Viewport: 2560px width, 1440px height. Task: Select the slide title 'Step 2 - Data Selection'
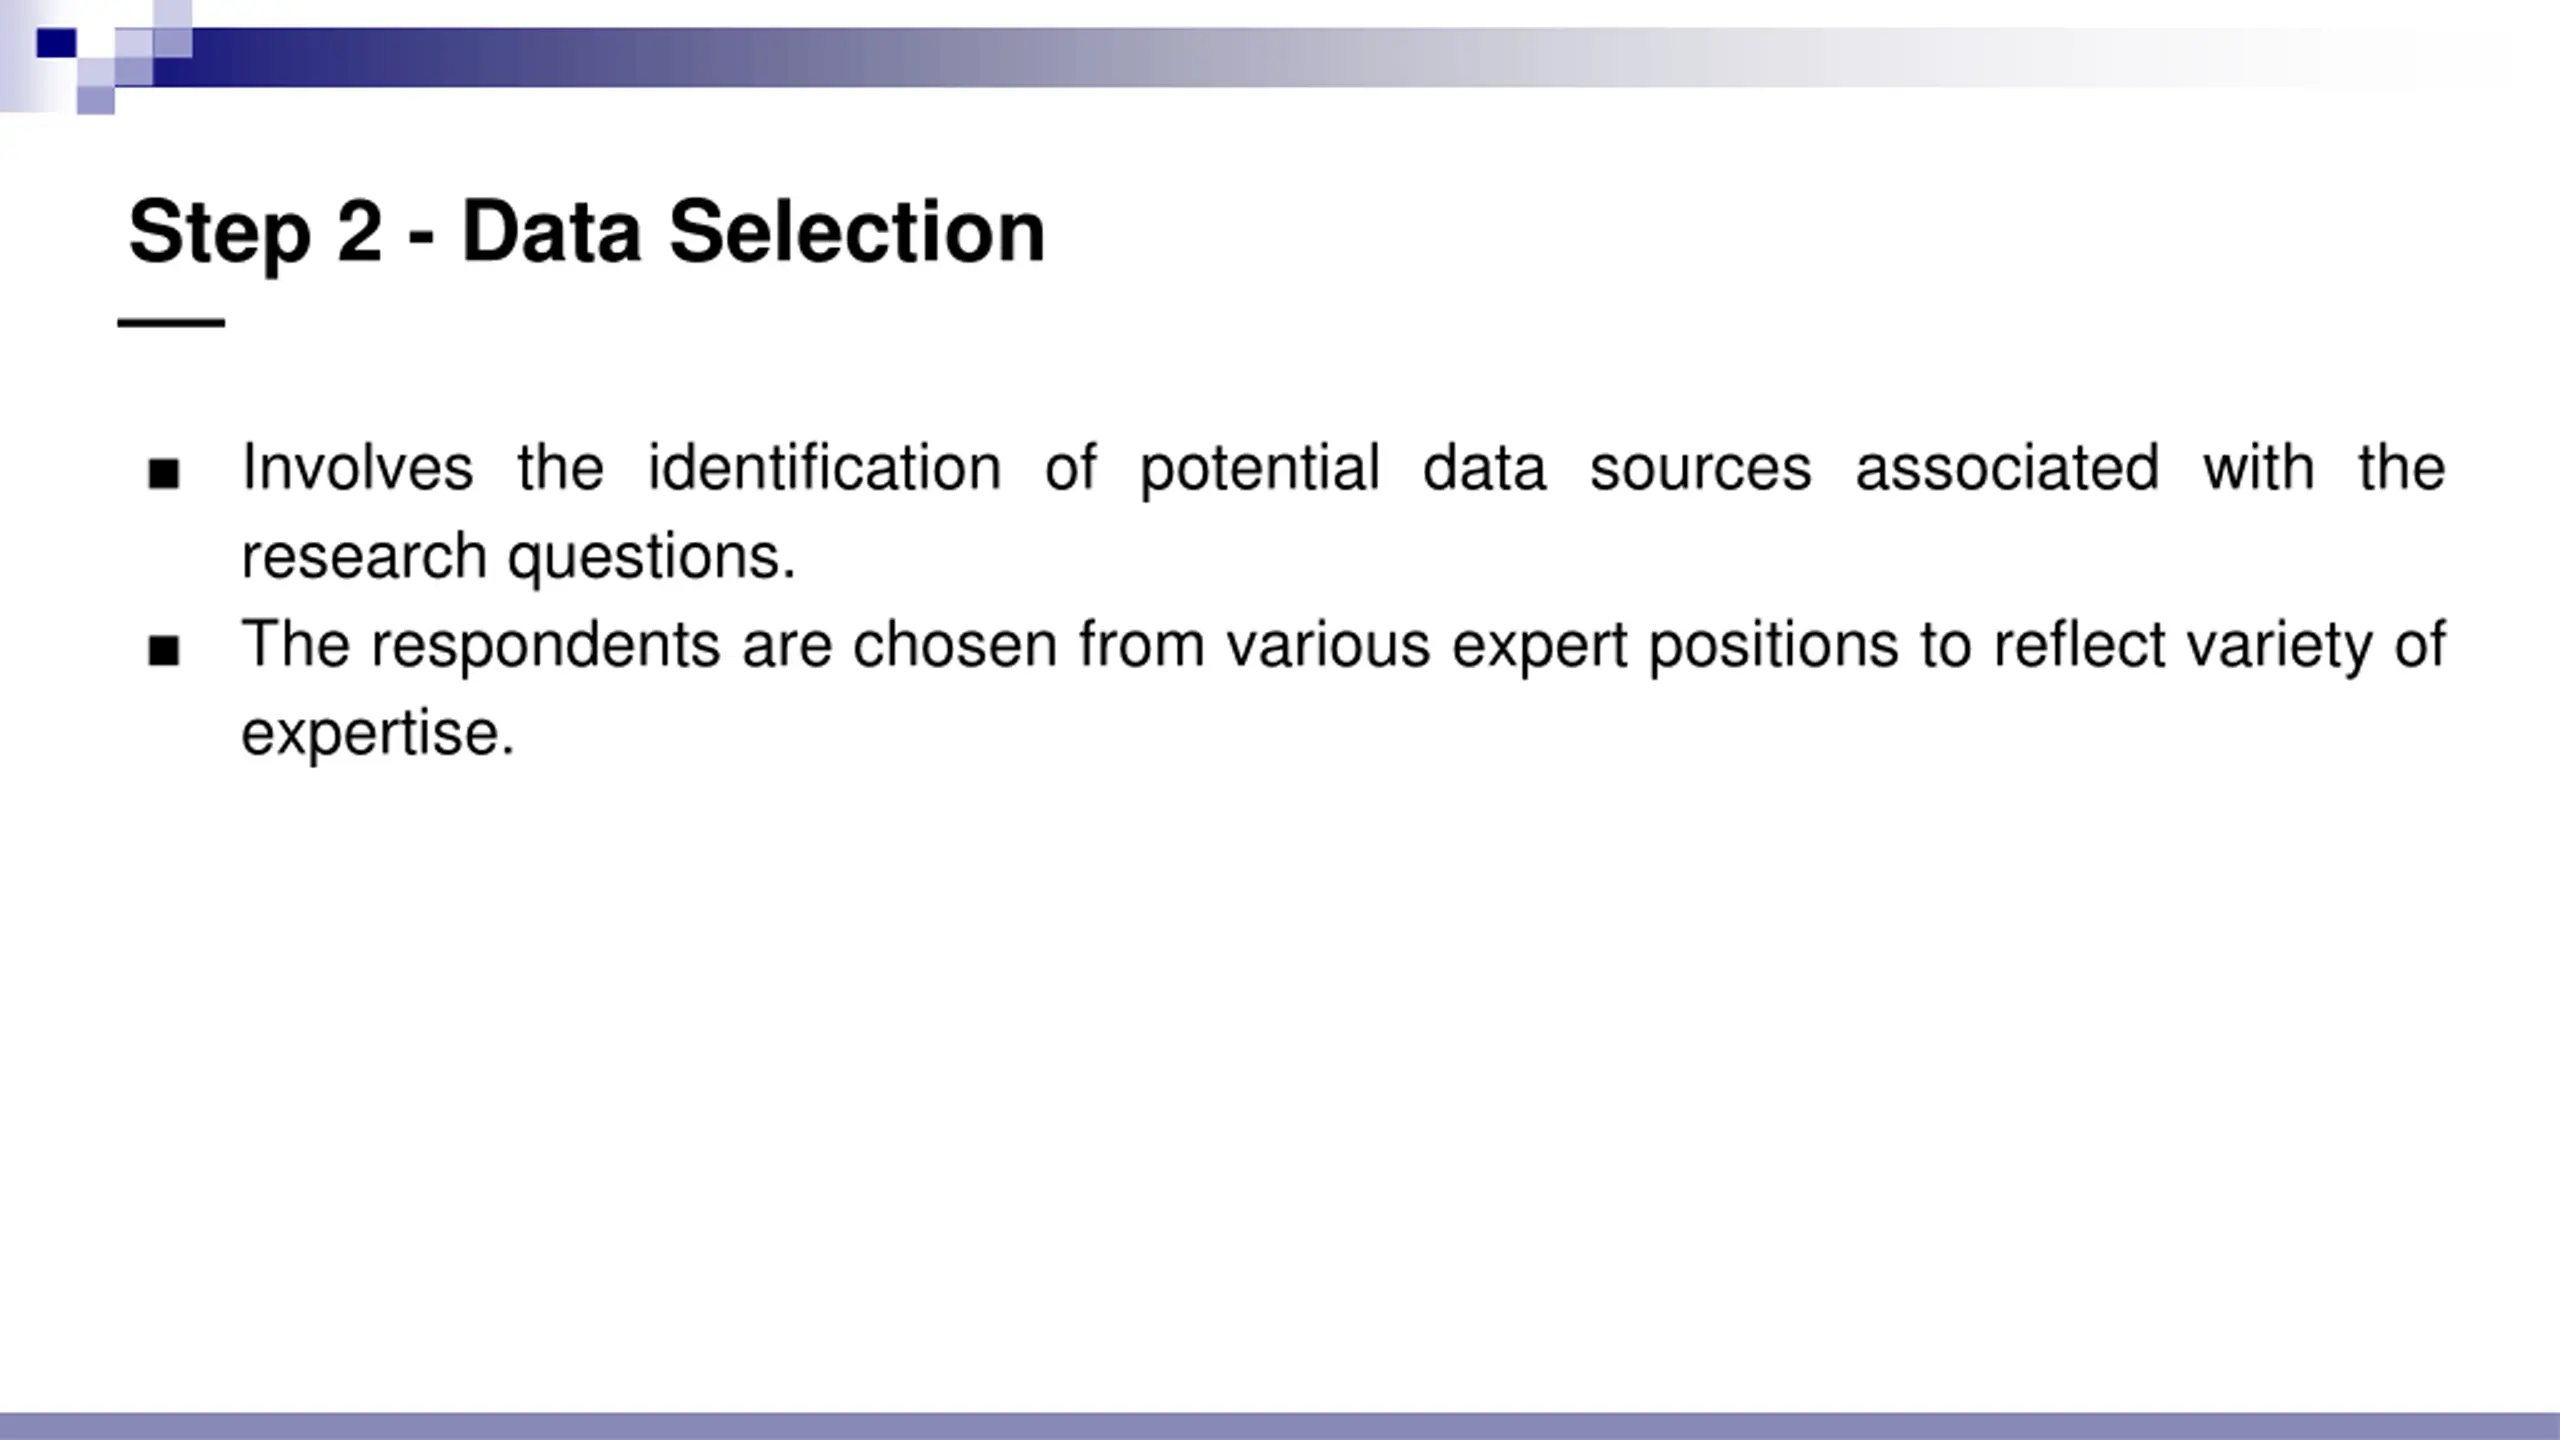coord(587,233)
